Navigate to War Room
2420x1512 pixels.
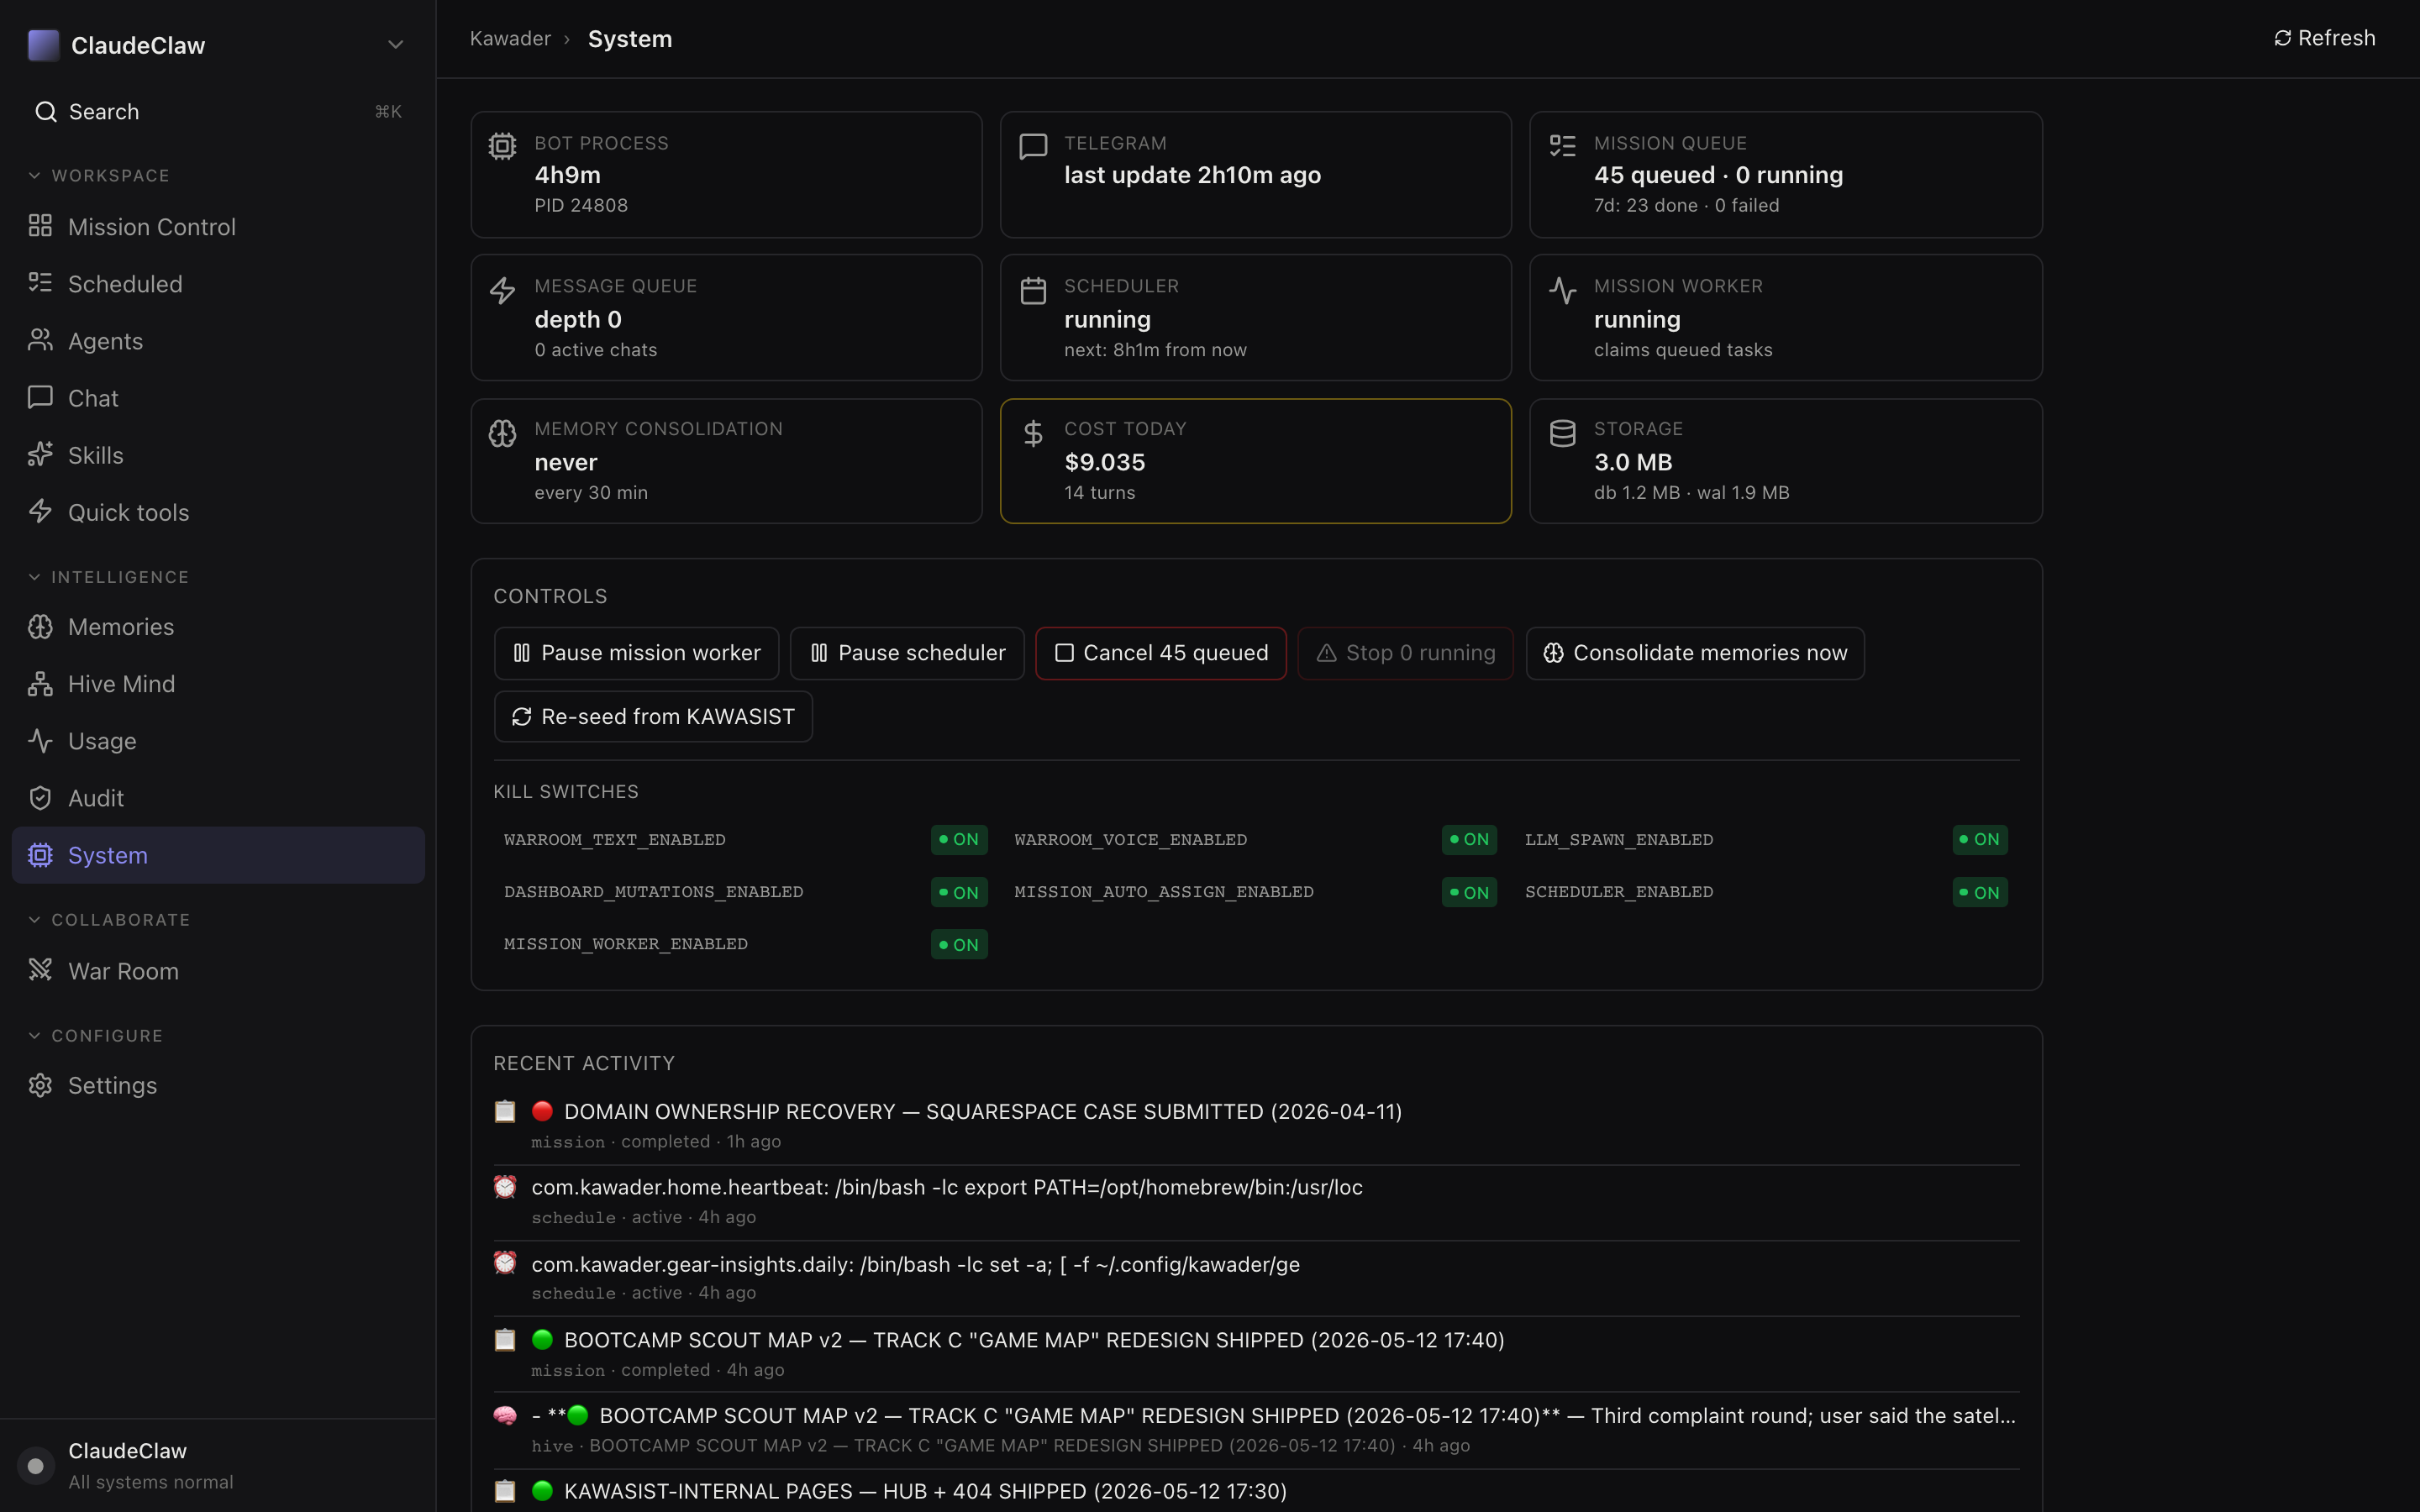coord(218,971)
